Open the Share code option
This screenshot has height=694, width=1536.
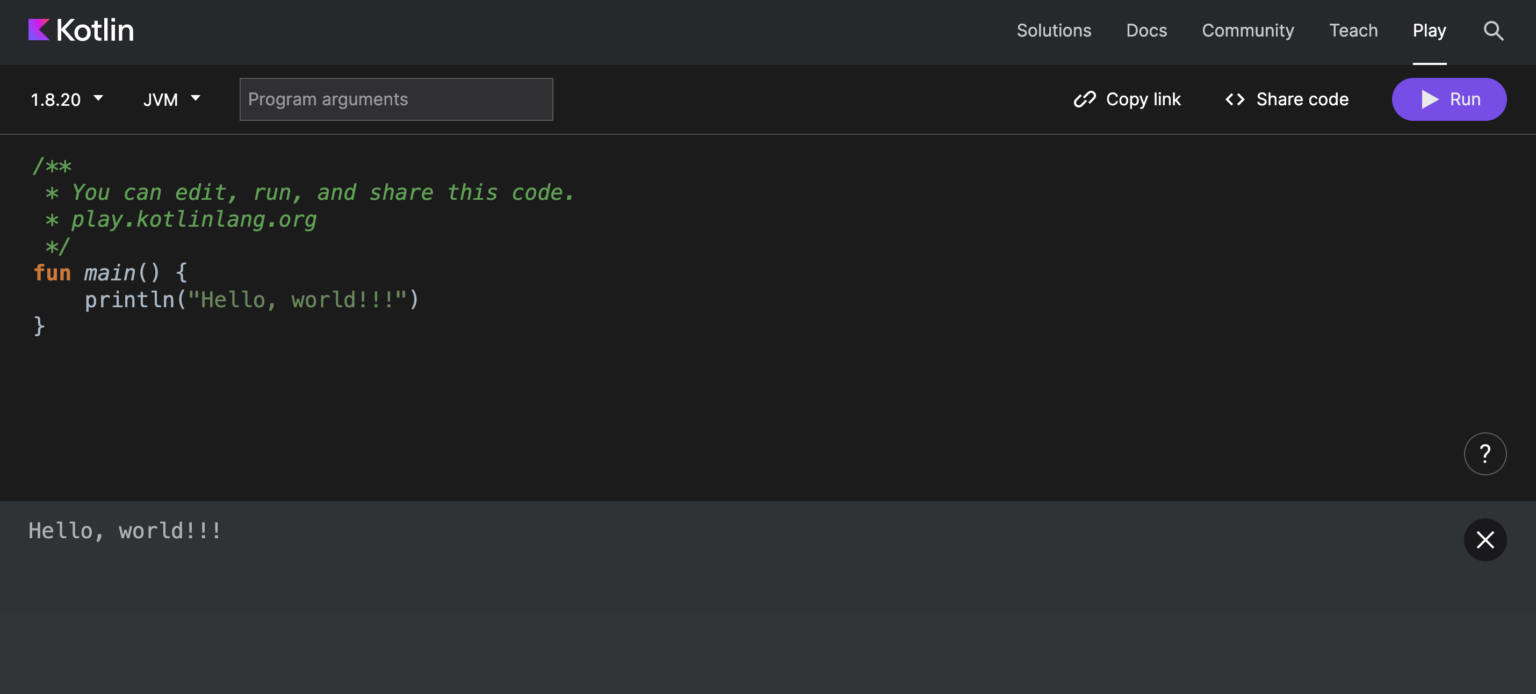point(1287,99)
